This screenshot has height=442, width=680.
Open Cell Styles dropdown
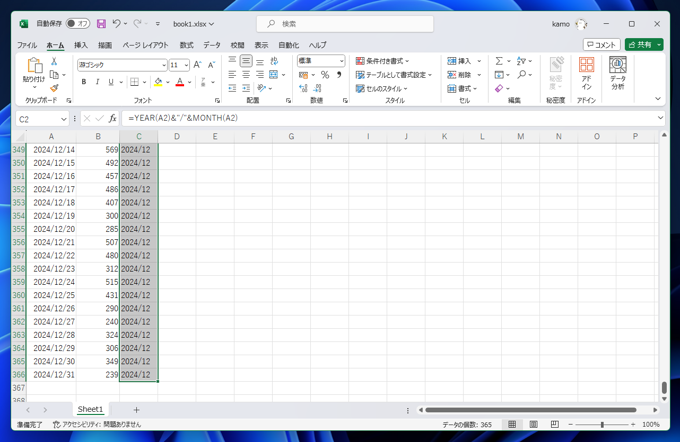click(x=382, y=88)
